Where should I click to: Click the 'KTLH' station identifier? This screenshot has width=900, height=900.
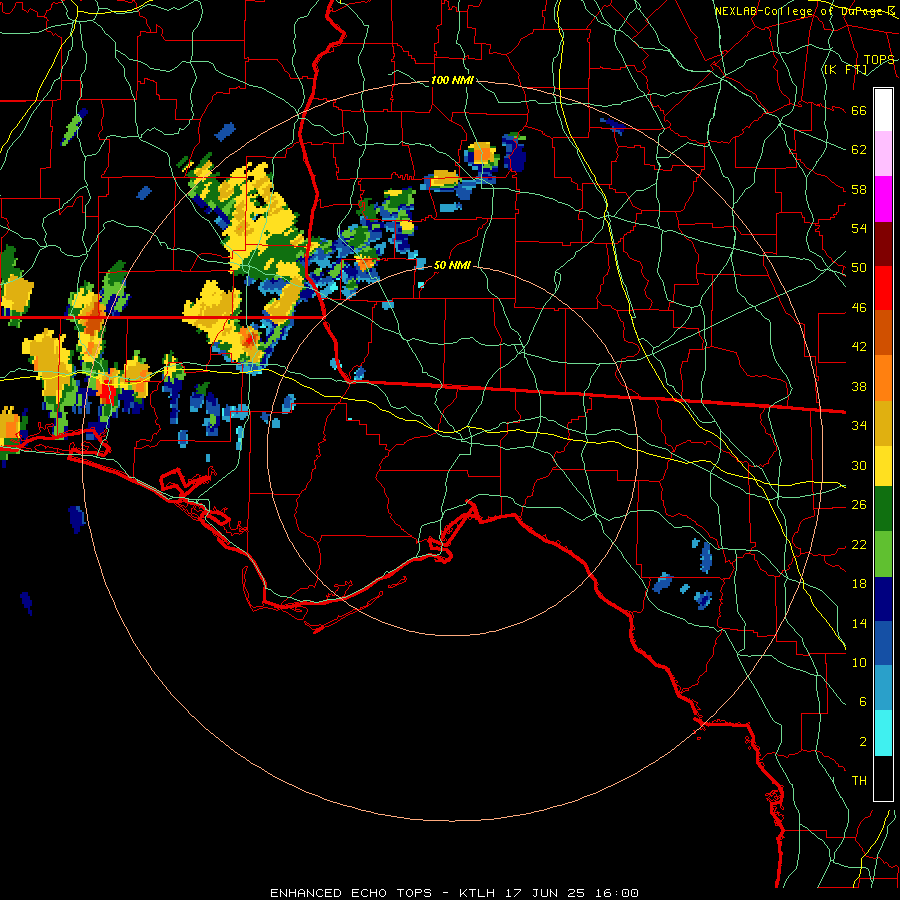477,893
